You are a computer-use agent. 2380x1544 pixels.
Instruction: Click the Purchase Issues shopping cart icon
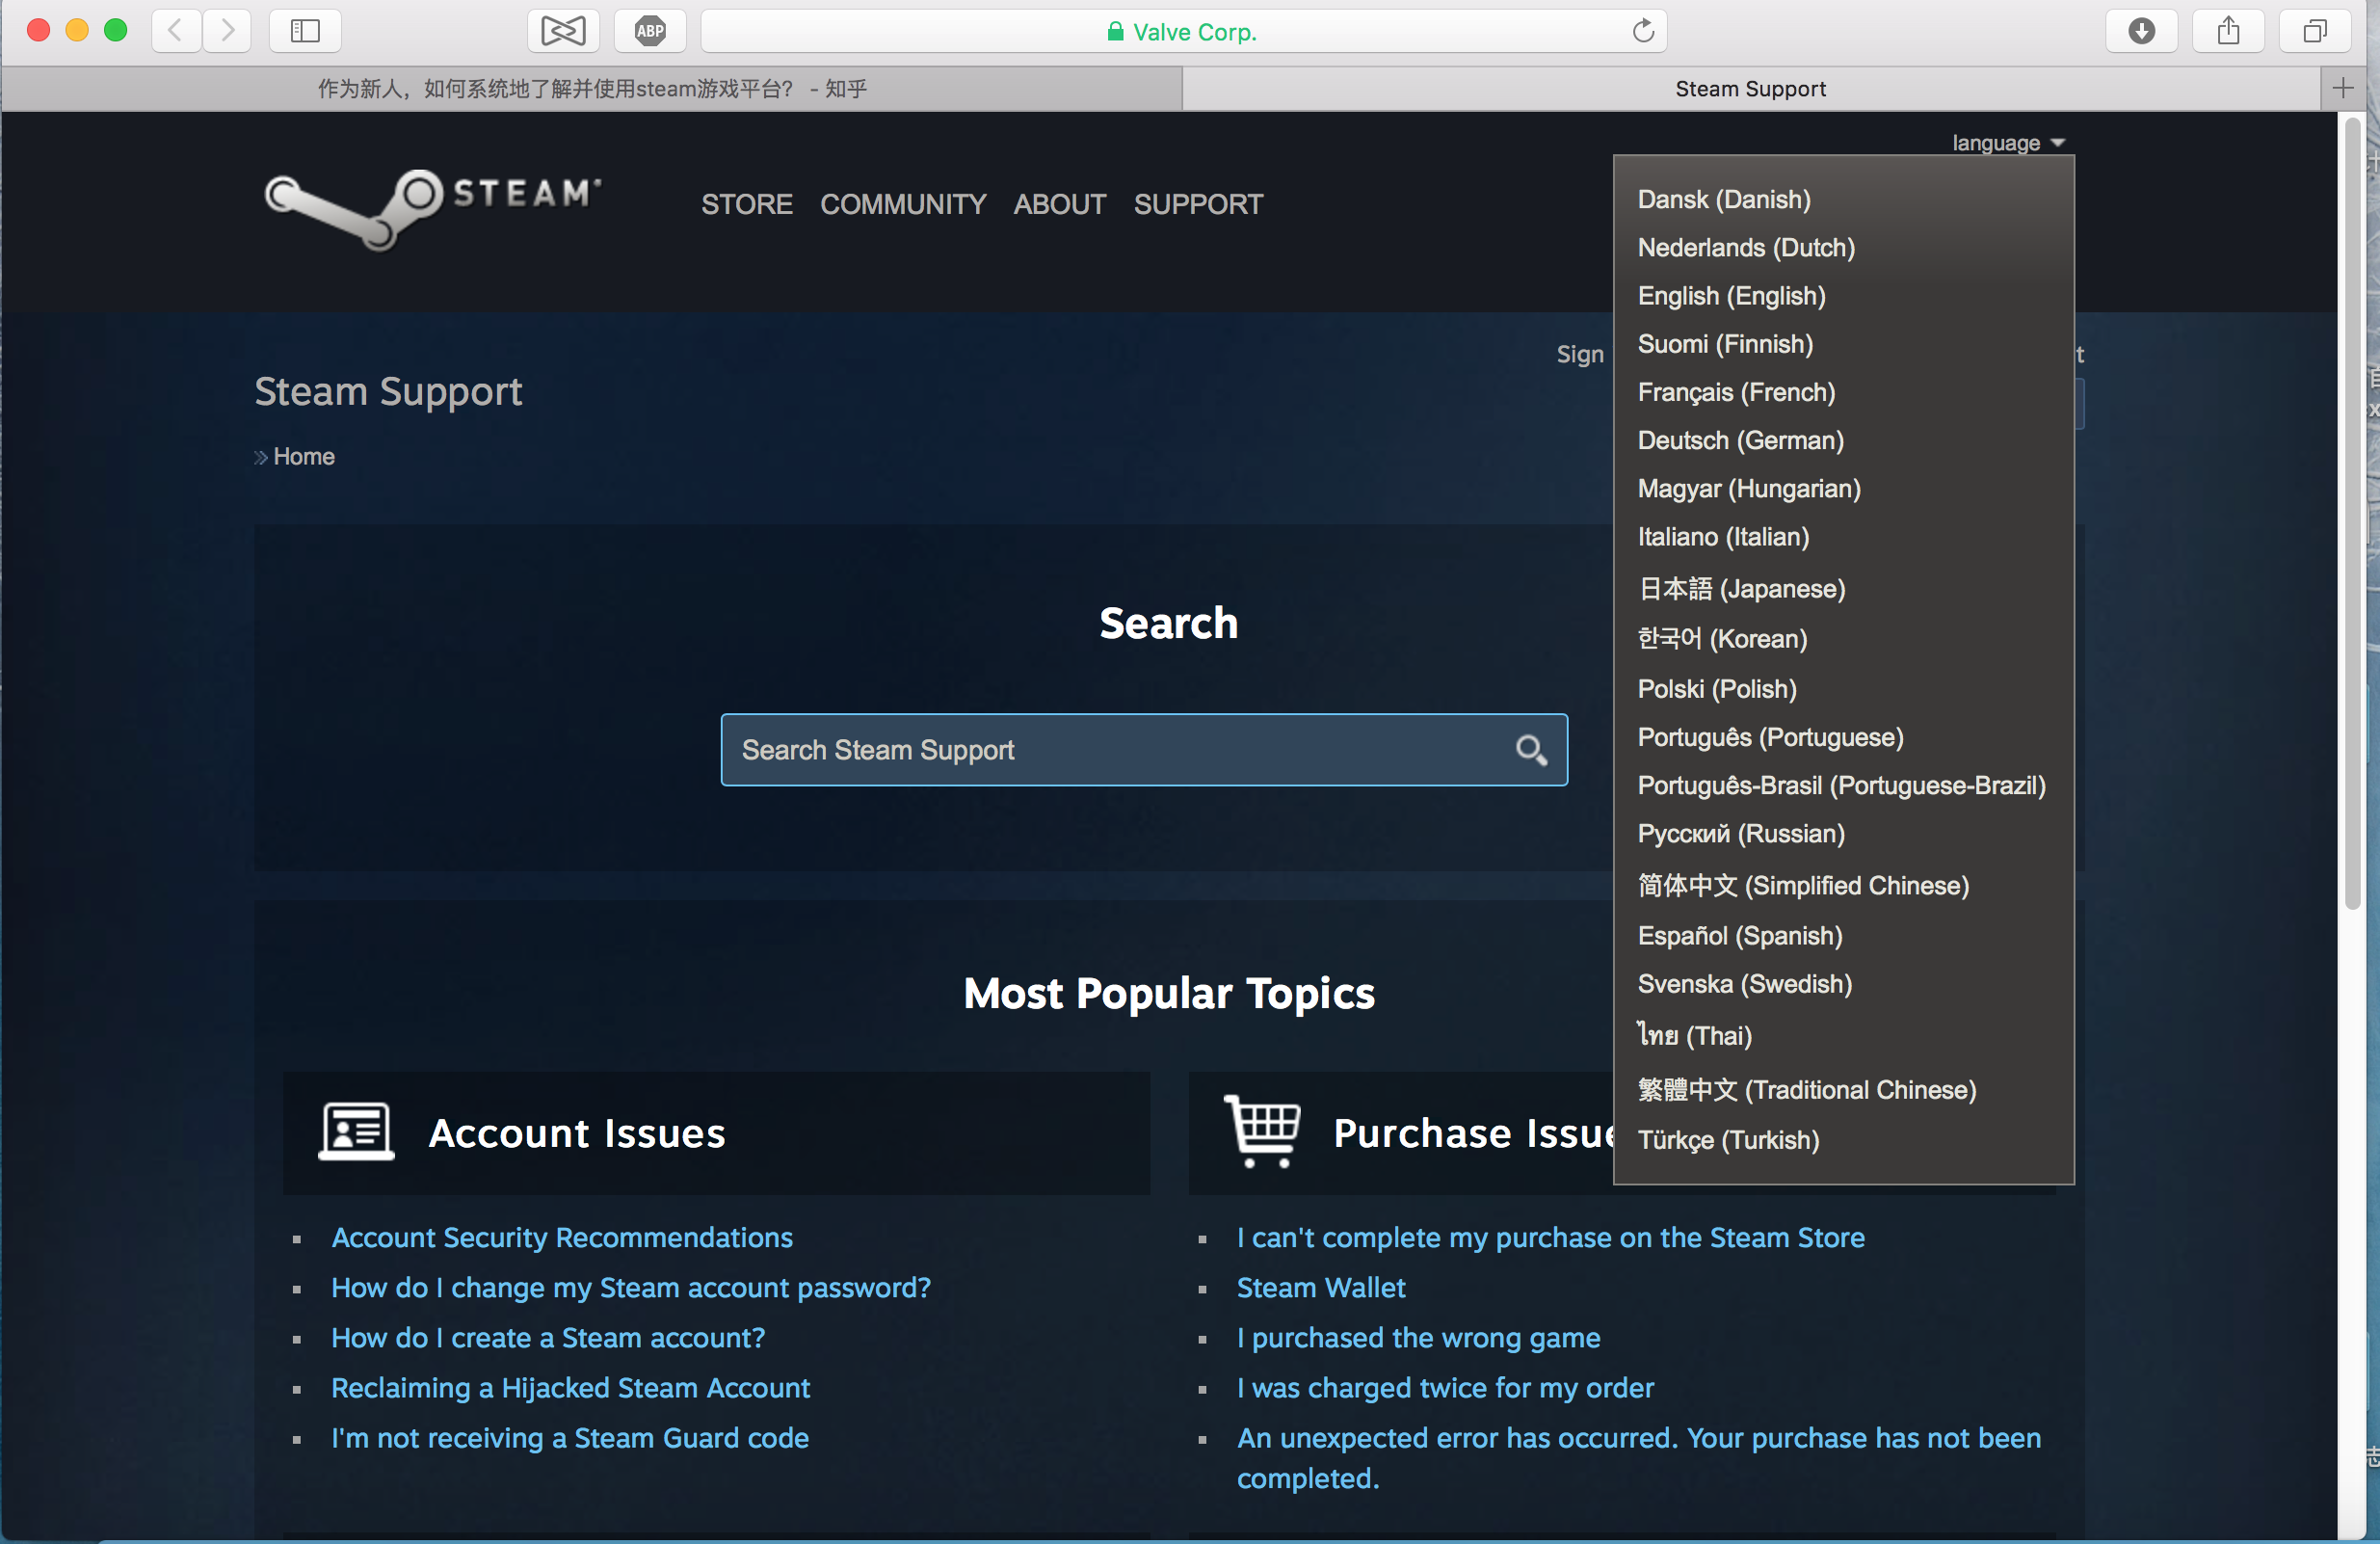click(x=1263, y=1130)
